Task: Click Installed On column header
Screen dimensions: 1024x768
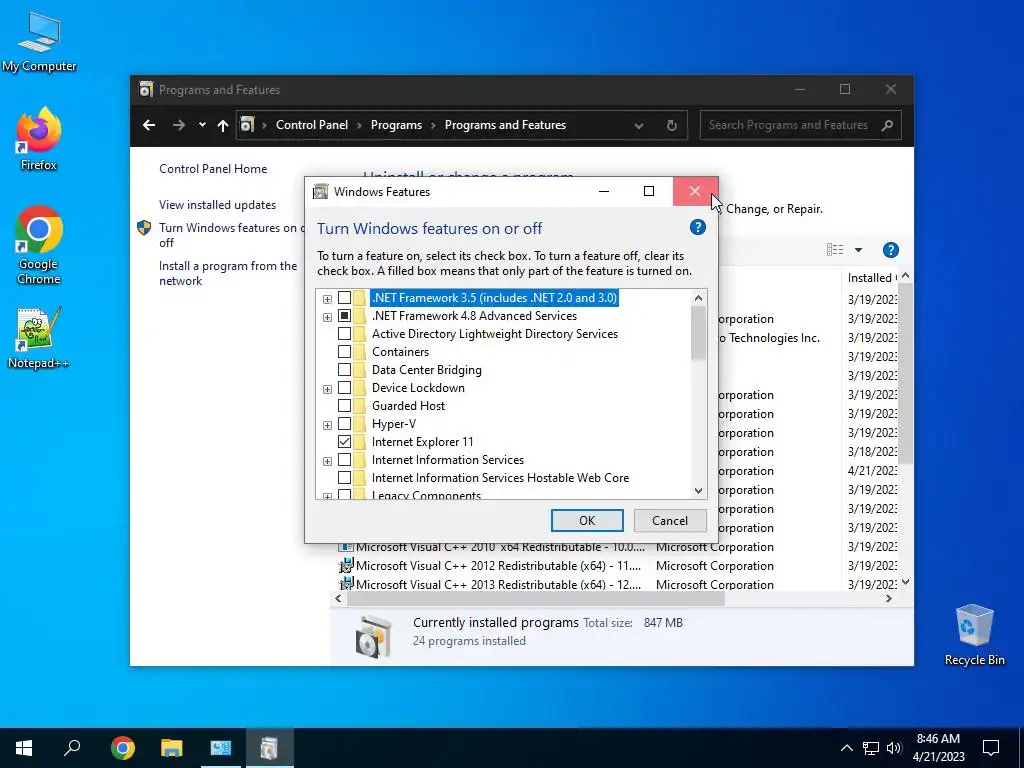Action: click(x=871, y=278)
